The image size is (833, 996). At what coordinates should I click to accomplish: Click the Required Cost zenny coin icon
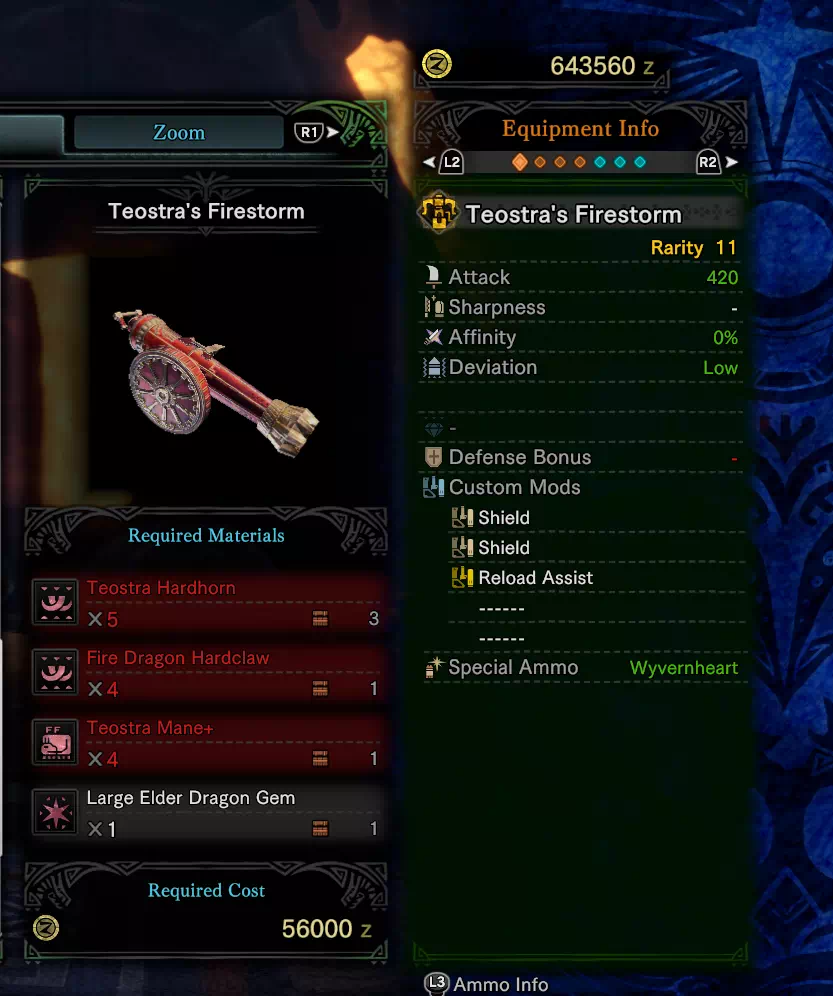[x=46, y=928]
